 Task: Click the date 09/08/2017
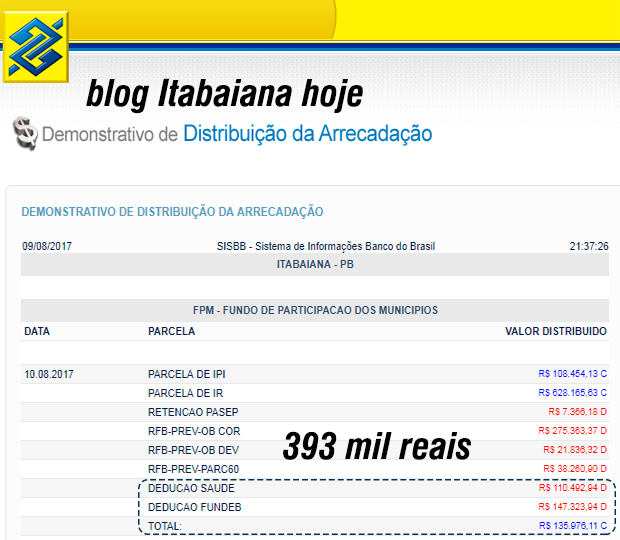point(47,246)
